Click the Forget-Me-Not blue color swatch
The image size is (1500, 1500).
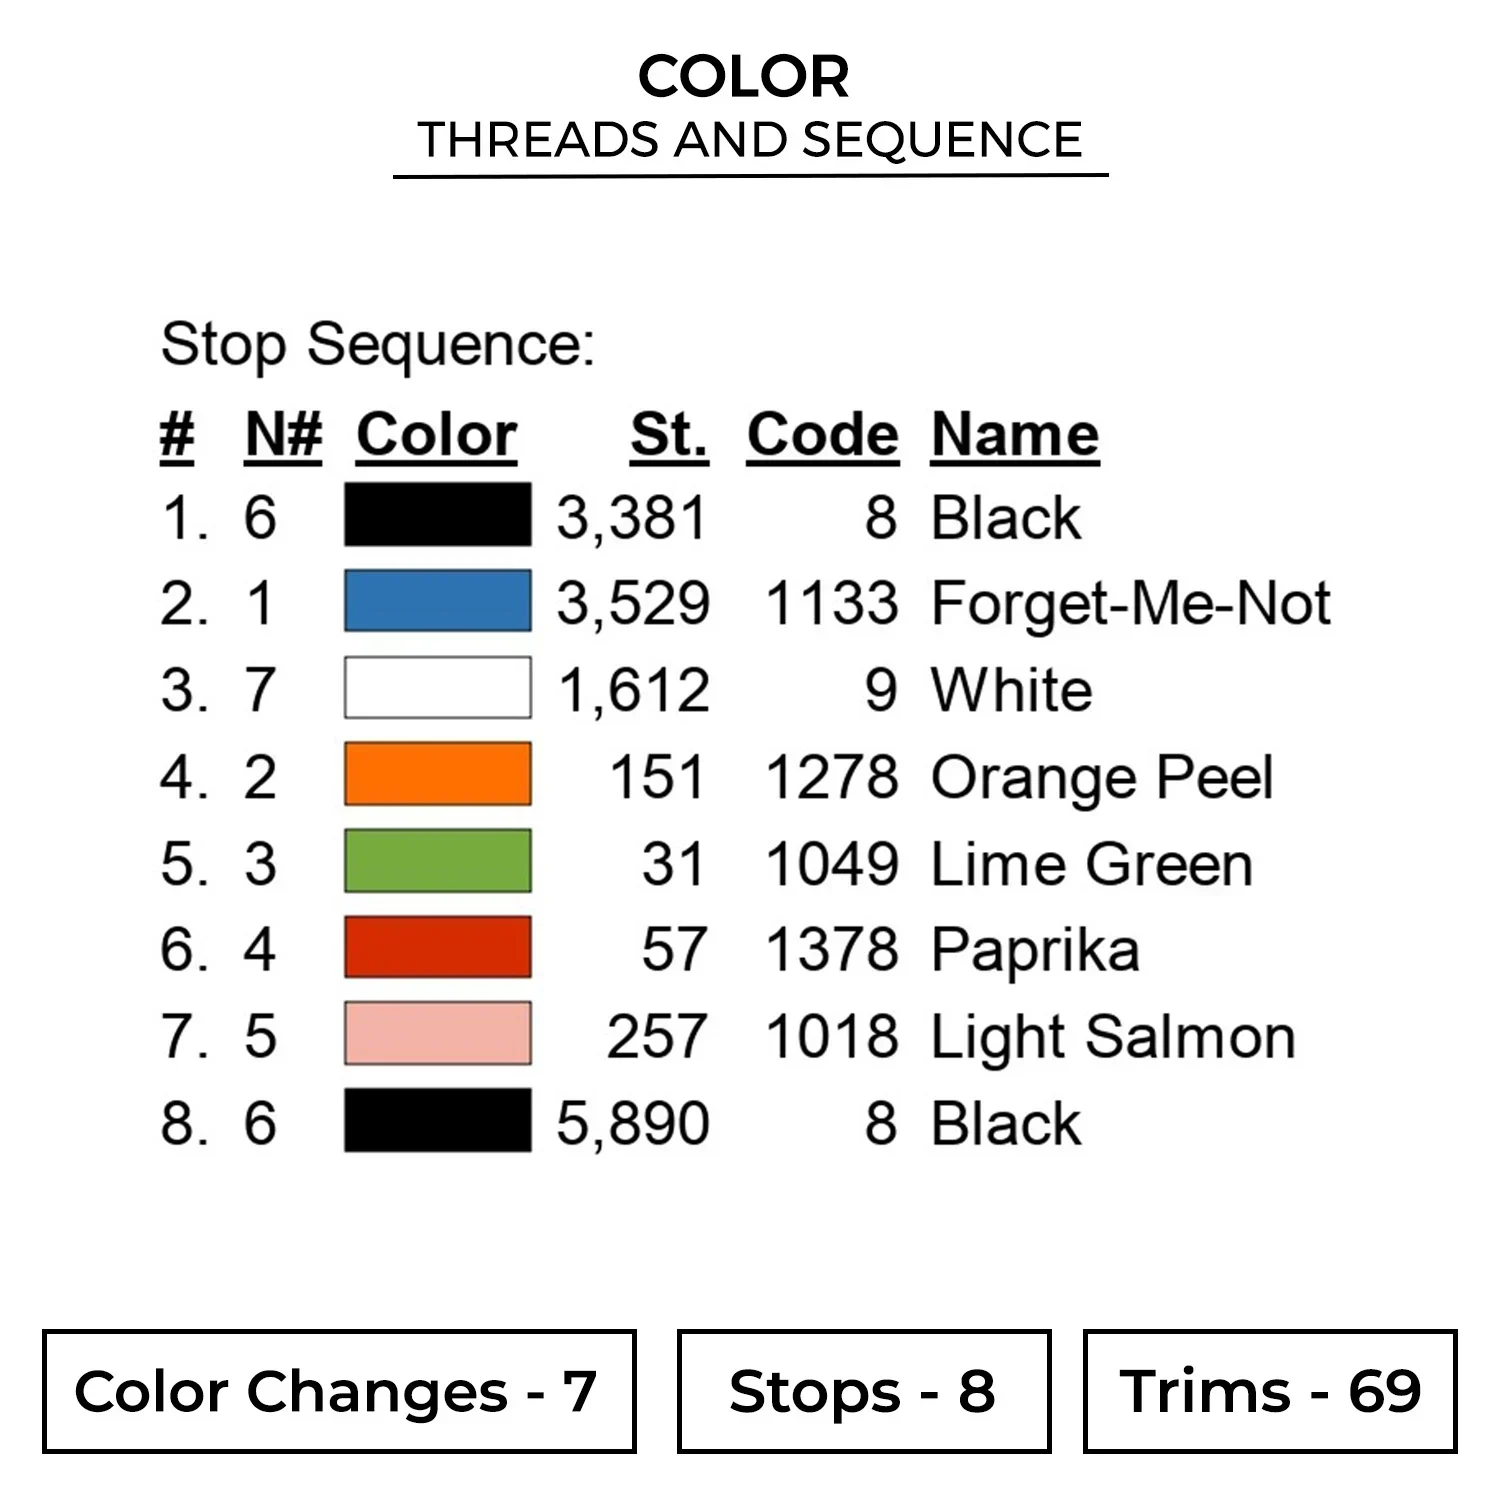coord(437,602)
